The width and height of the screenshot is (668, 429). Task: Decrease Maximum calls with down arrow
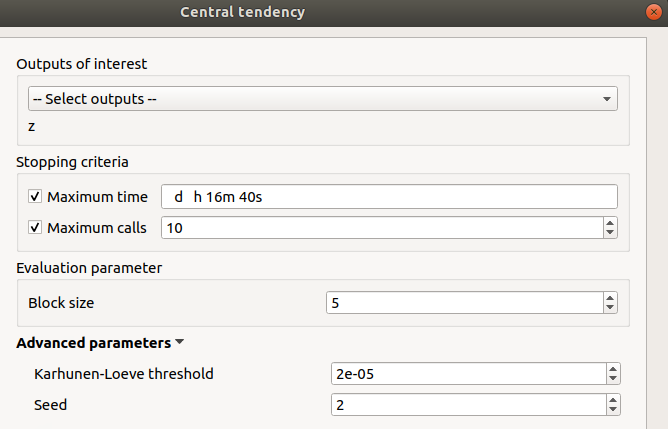(611, 233)
